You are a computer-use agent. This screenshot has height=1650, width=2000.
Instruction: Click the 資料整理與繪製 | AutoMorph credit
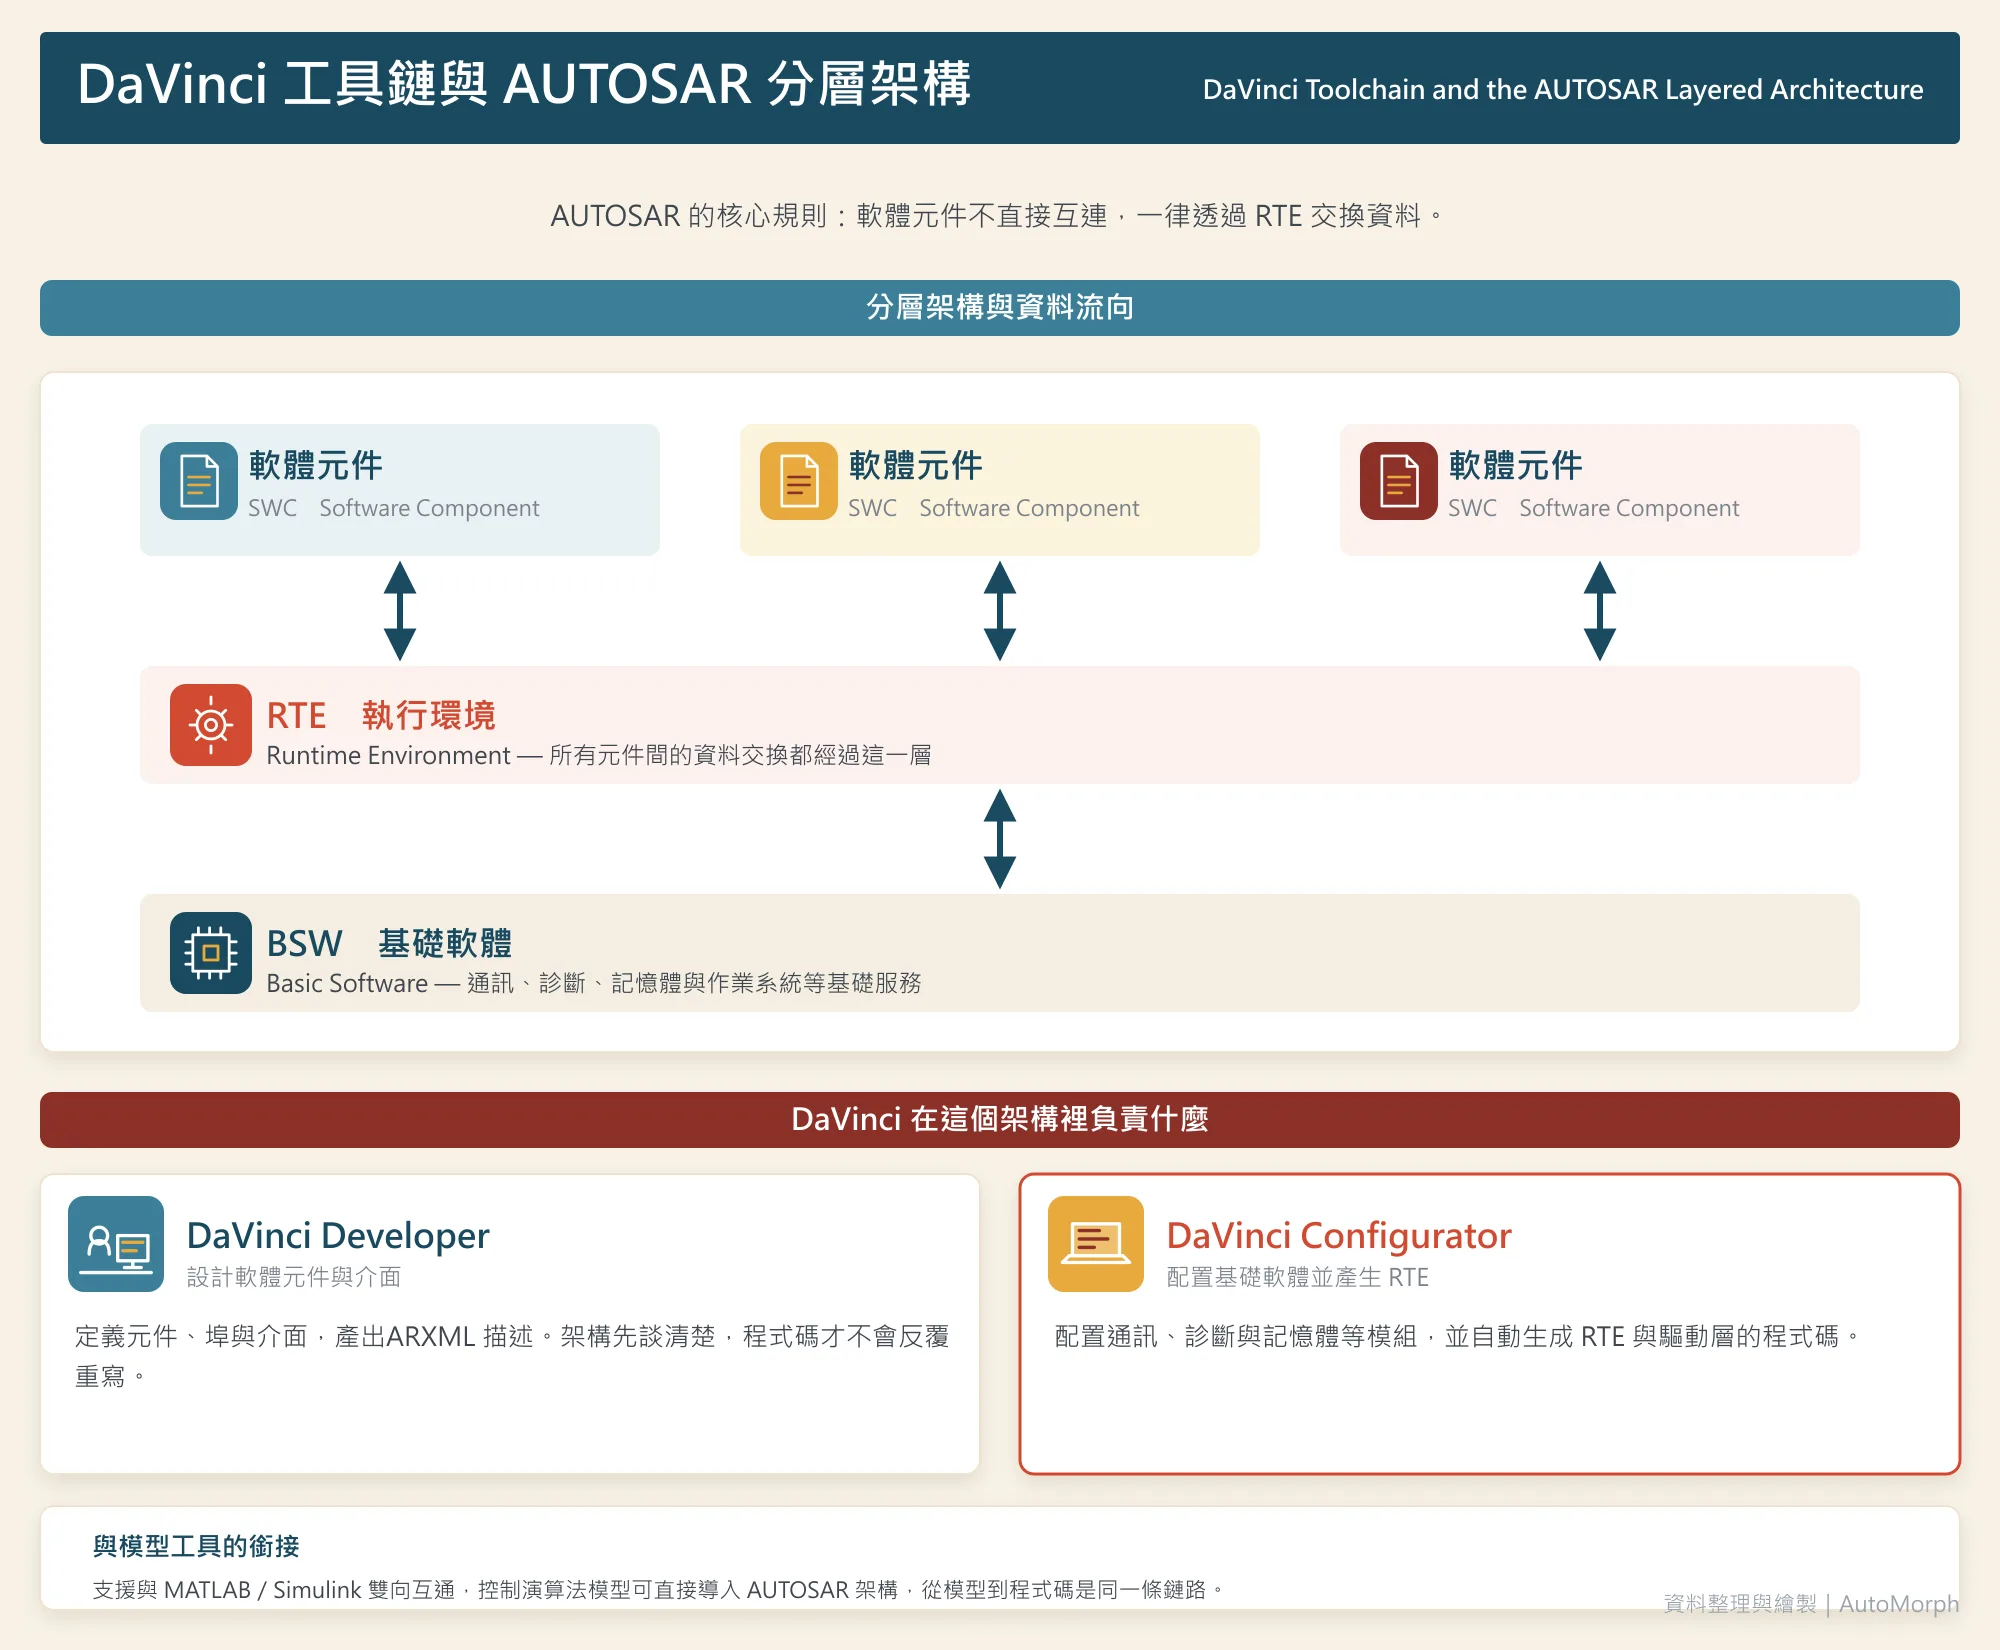[x=1811, y=1604]
